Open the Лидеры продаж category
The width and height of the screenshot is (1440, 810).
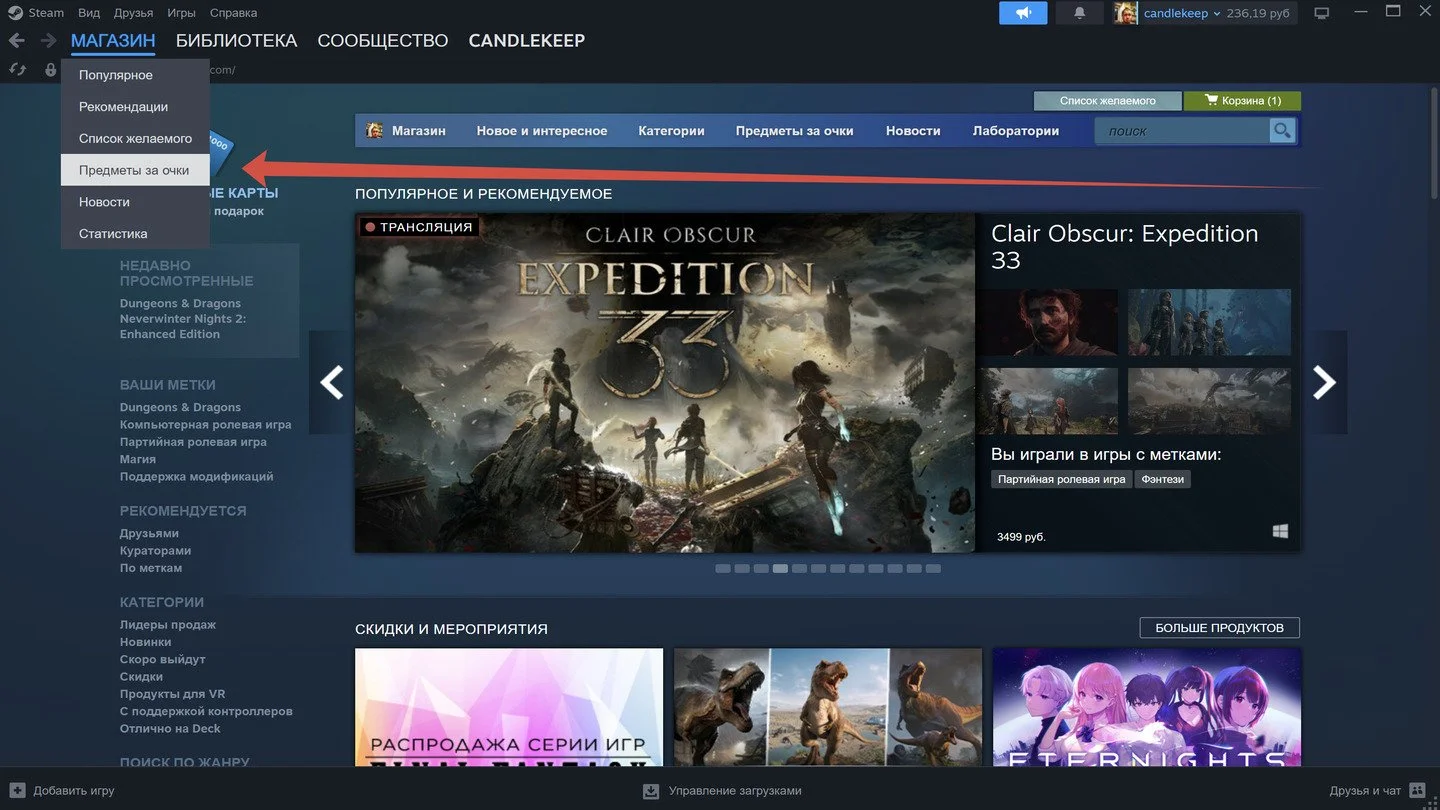coord(168,625)
